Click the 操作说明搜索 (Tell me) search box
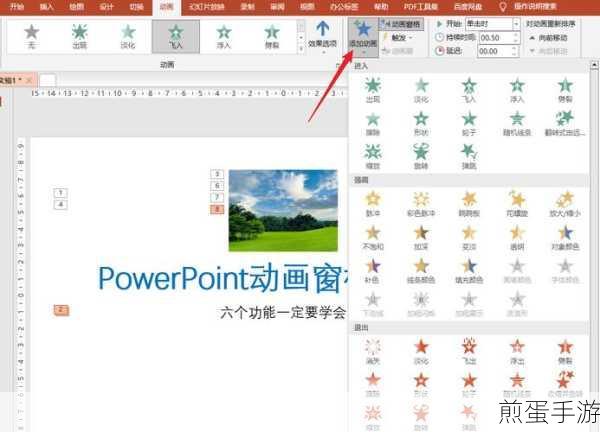The image size is (600, 432). point(535,6)
